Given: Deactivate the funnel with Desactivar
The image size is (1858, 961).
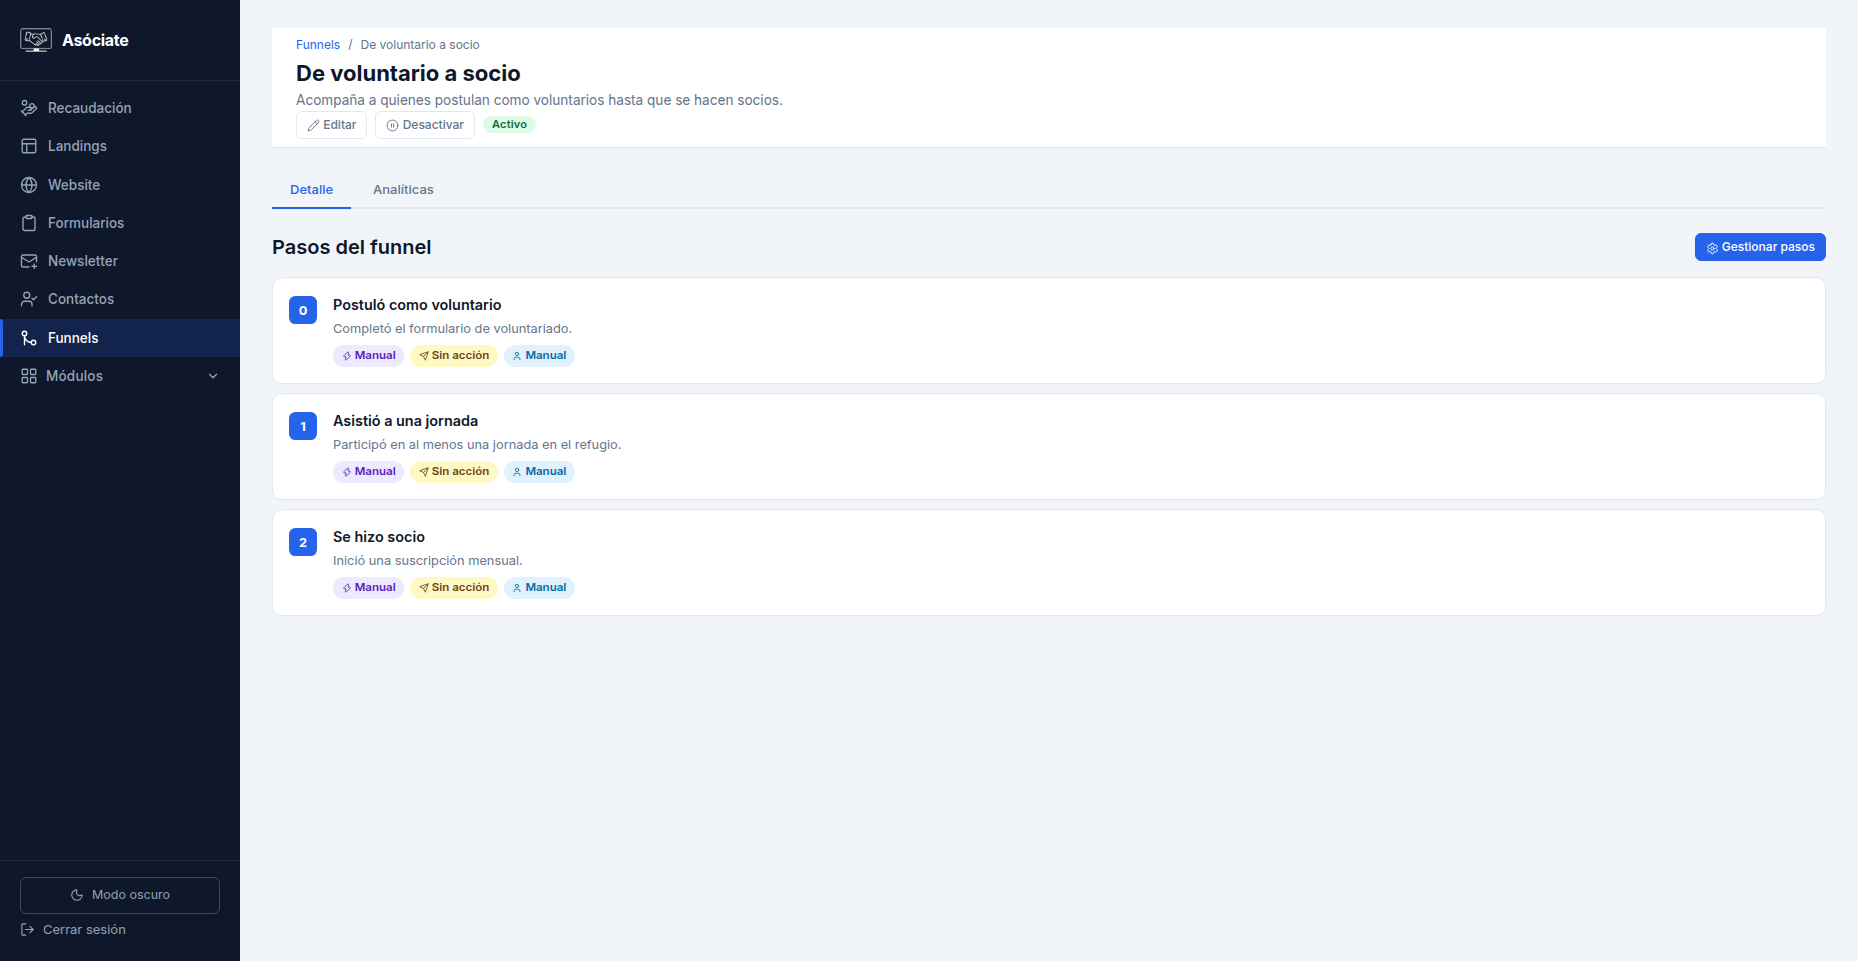Looking at the screenshot, I should pyautogui.click(x=425, y=125).
